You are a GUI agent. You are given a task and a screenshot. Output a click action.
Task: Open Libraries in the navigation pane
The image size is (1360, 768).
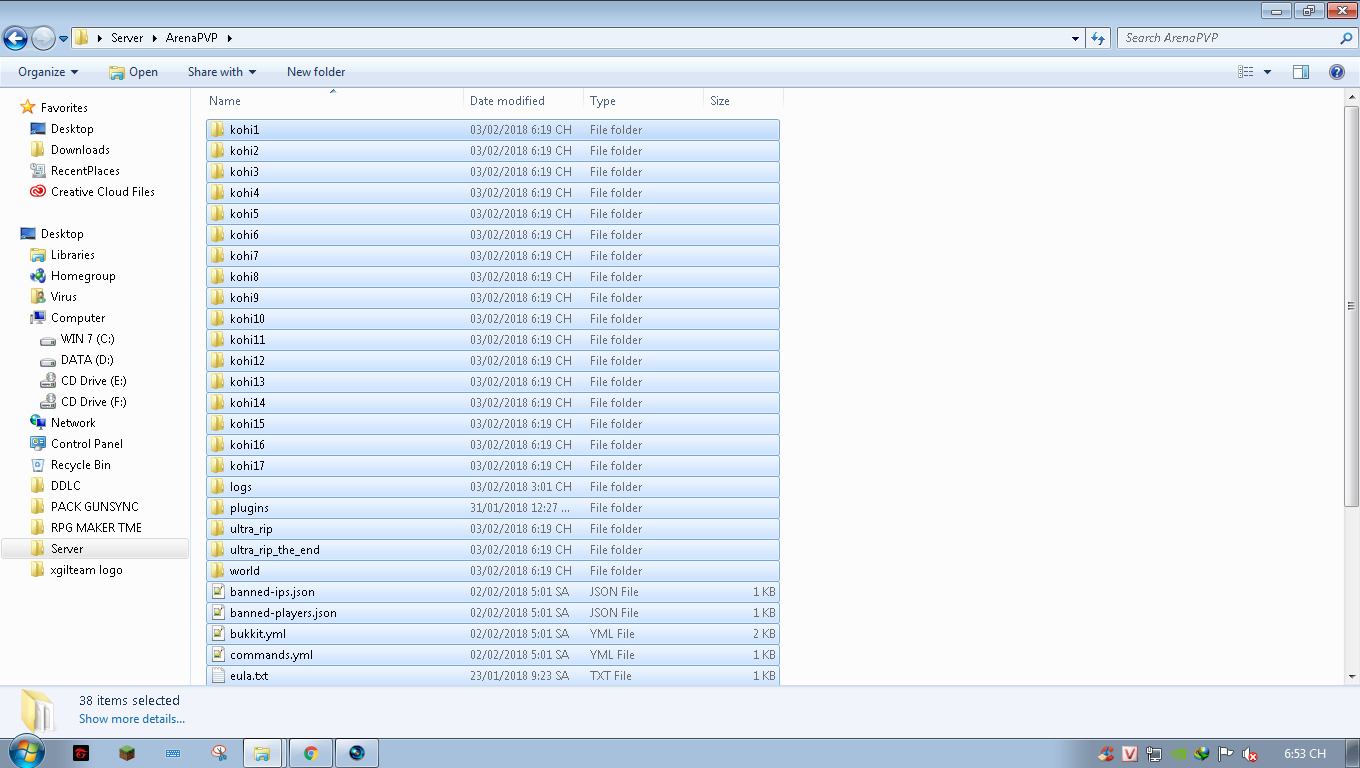(x=73, y=255)
